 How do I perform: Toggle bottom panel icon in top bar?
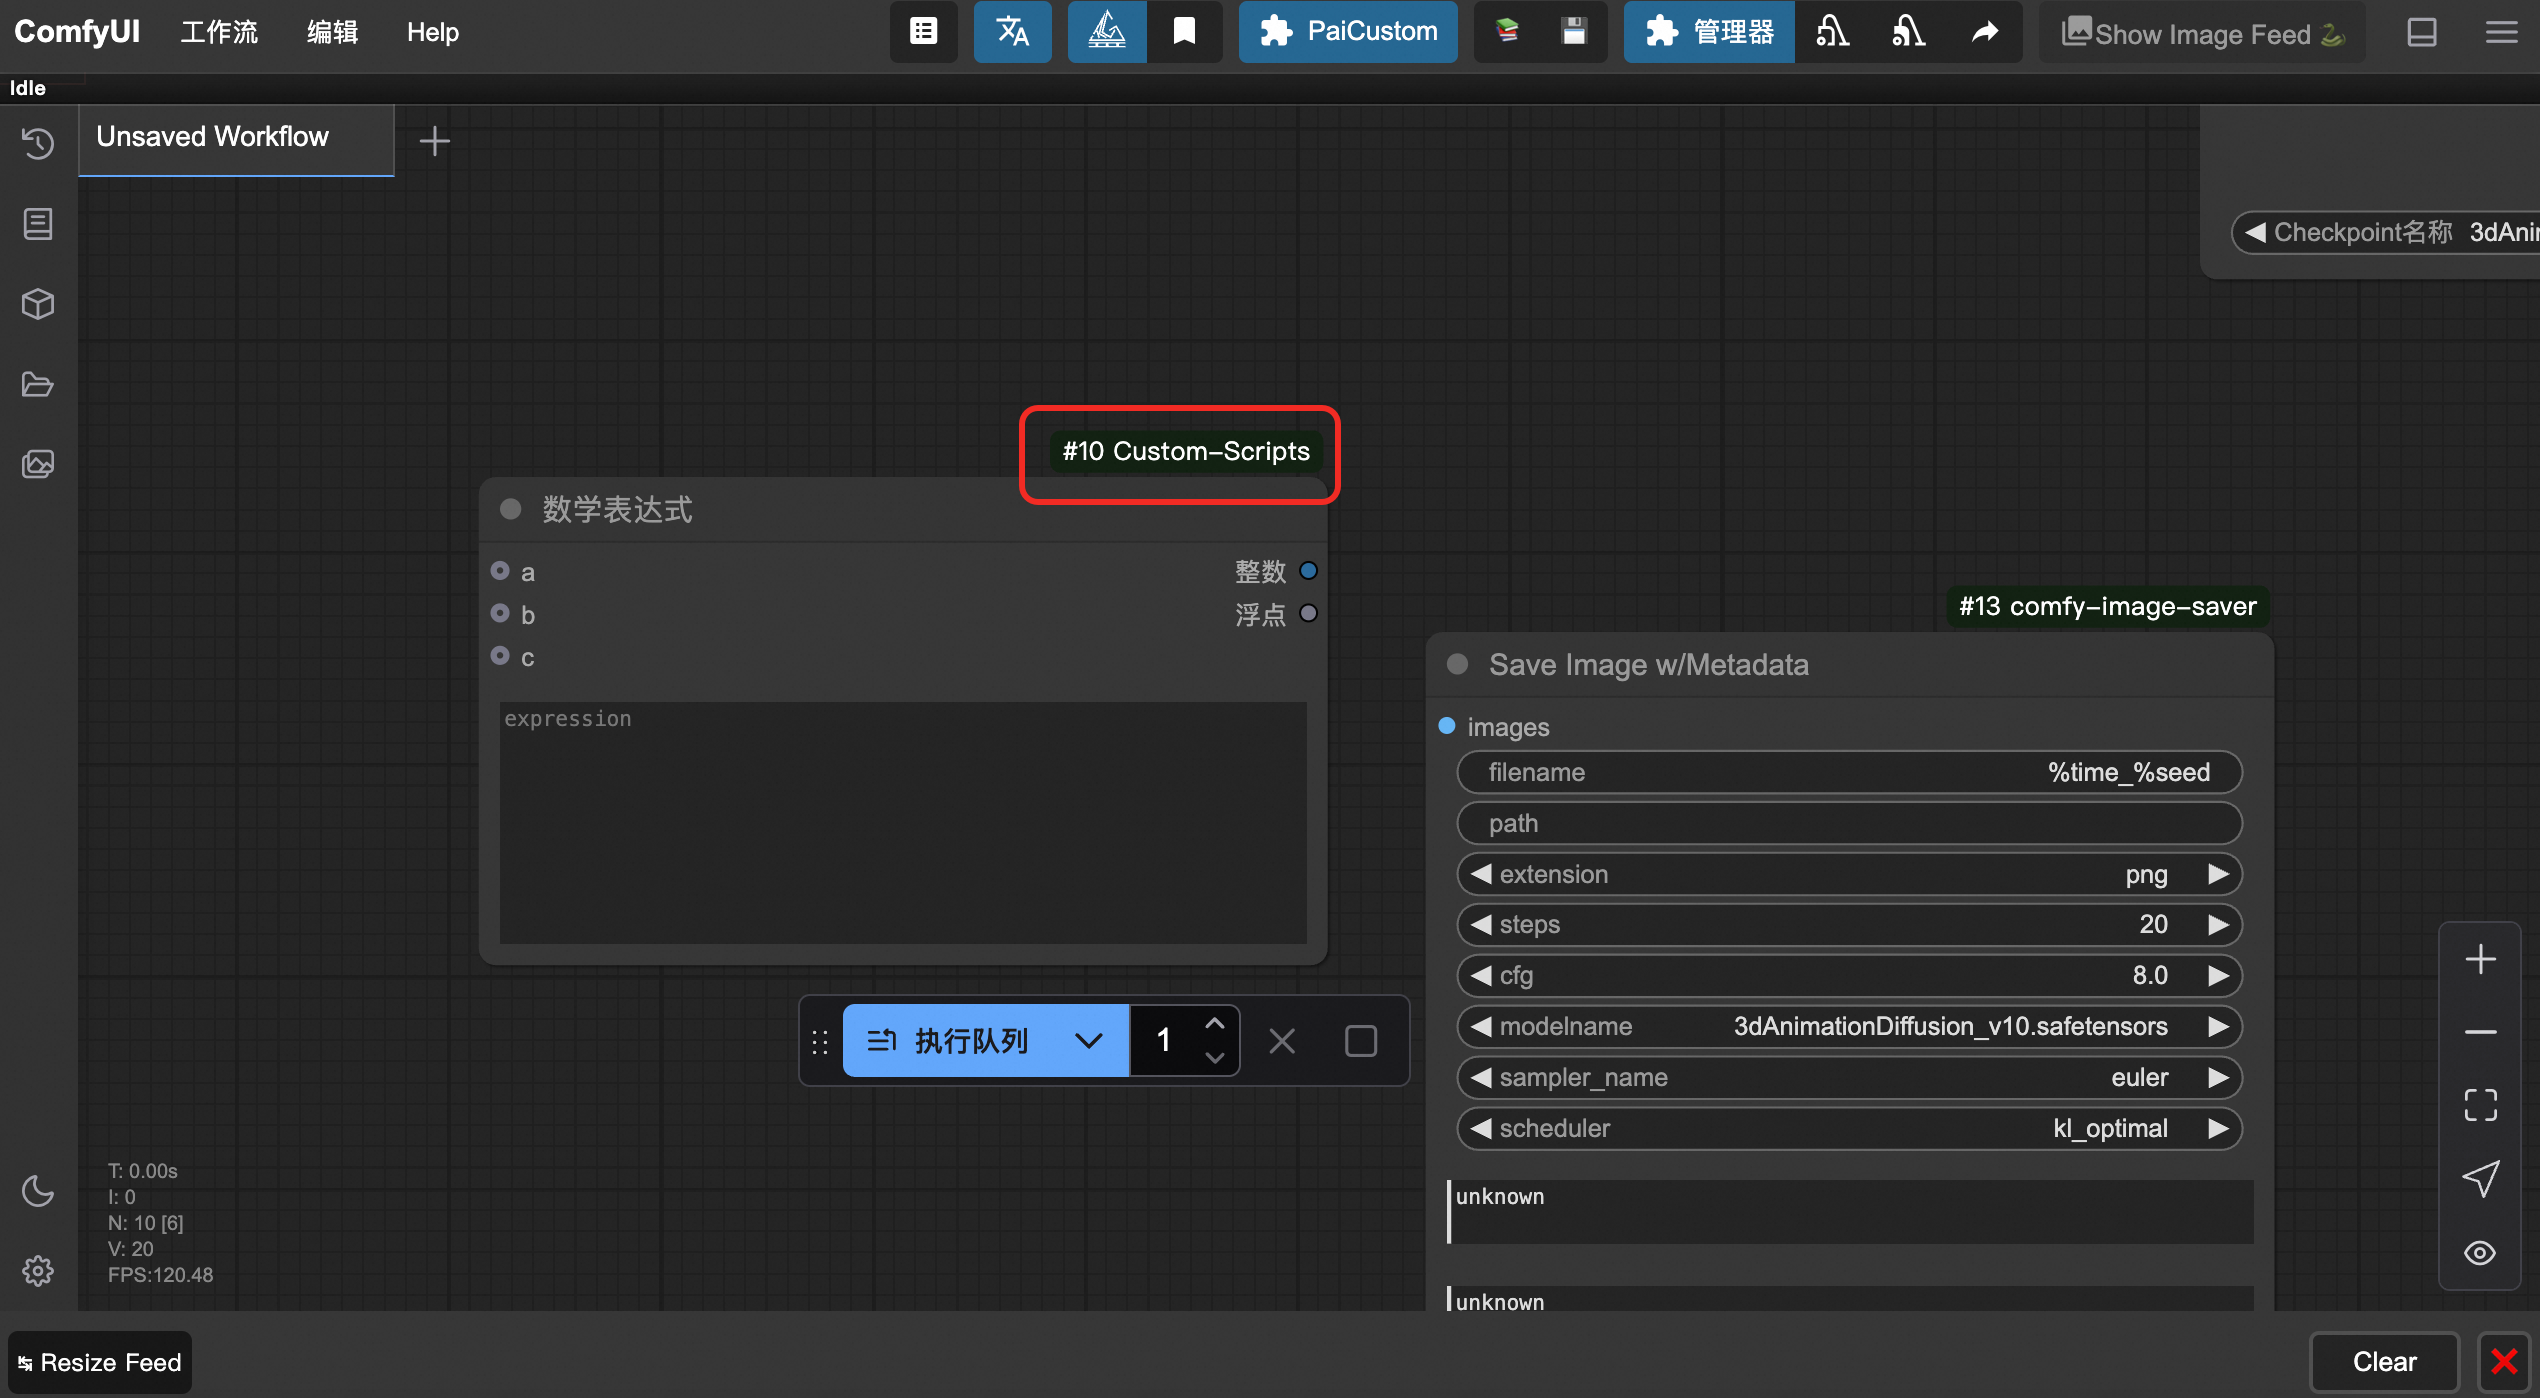2421,32
